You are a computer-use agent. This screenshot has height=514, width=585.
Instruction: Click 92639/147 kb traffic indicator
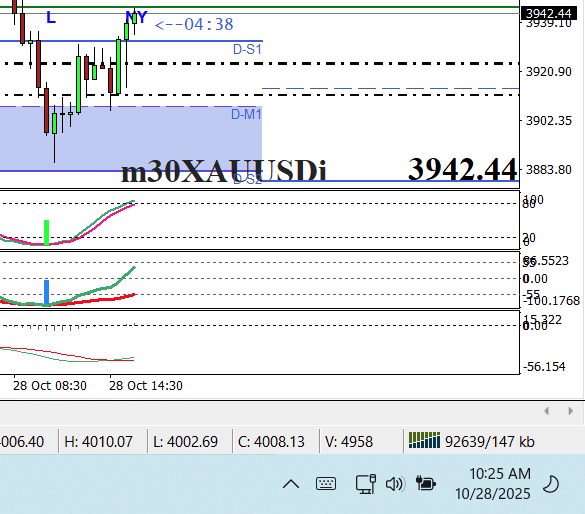click(x=489, y=442)
